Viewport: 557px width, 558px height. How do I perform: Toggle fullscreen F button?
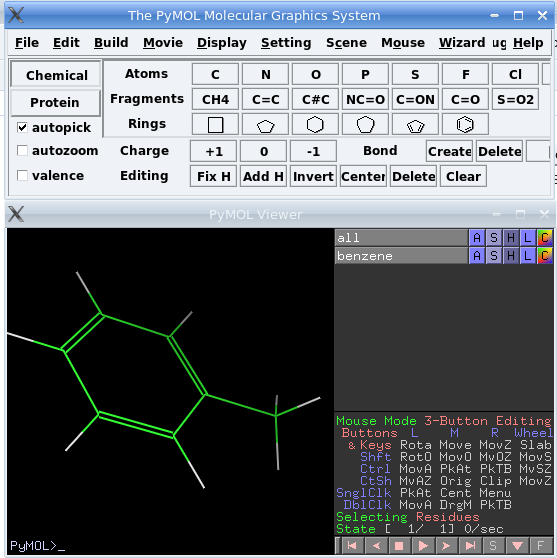point(540,546)
